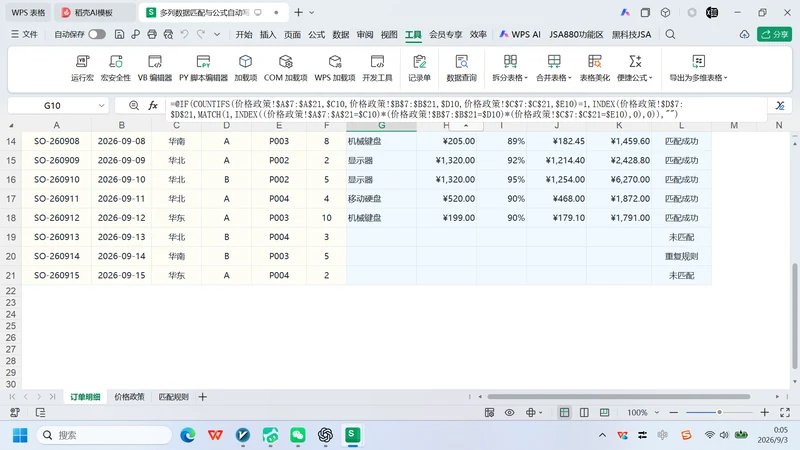800x450 pixels.
Task: Open the zoom percentage 100% dropdown
Action: click(x=657, y=412)
